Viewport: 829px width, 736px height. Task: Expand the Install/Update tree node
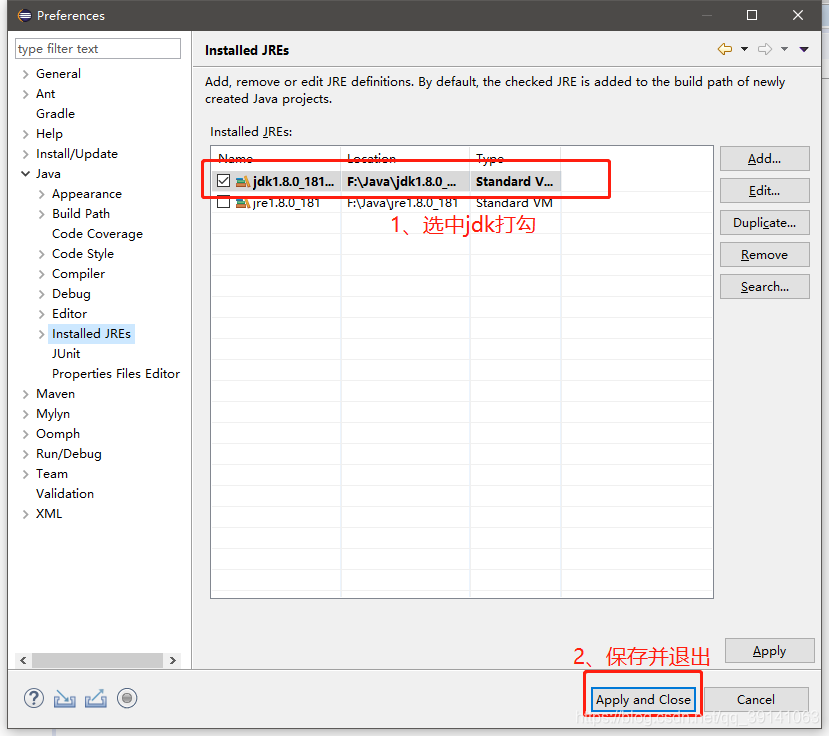point(25,154)
